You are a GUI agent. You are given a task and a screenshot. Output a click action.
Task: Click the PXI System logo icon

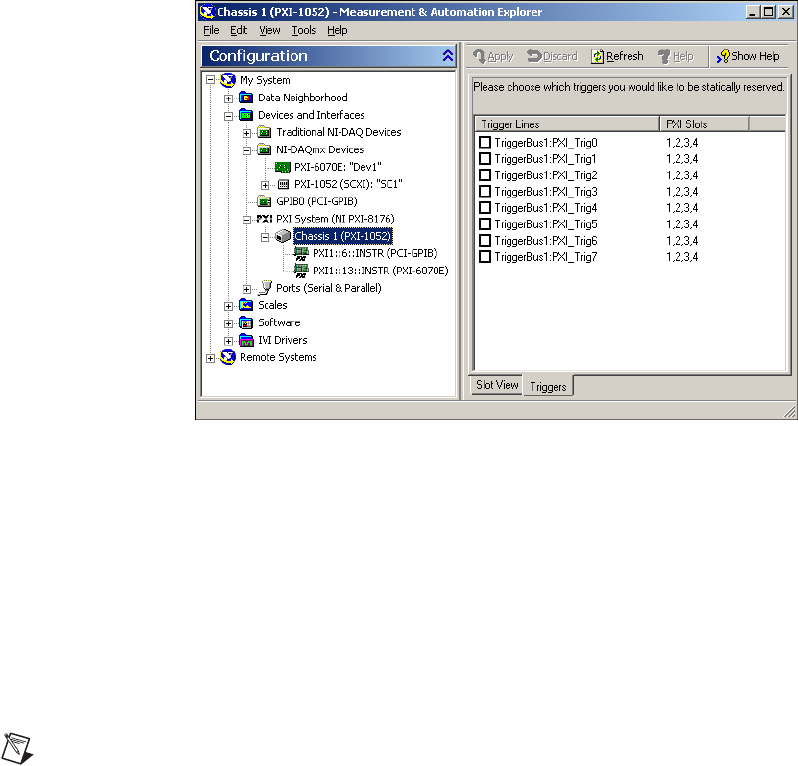264,219
